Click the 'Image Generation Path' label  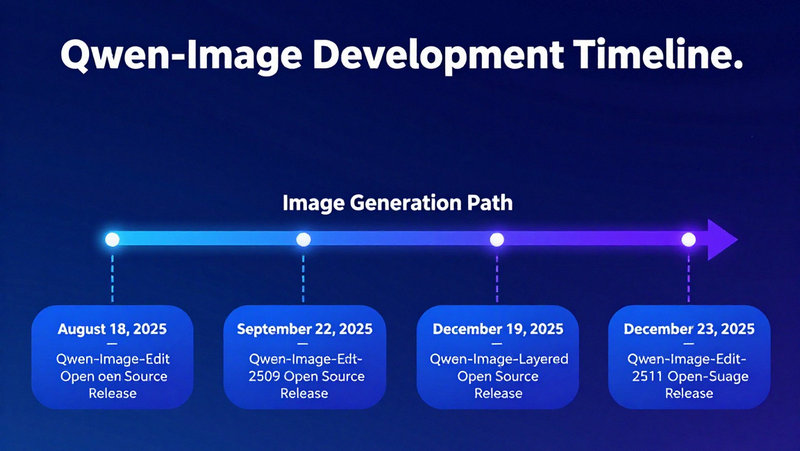click(x=397, y=203)
